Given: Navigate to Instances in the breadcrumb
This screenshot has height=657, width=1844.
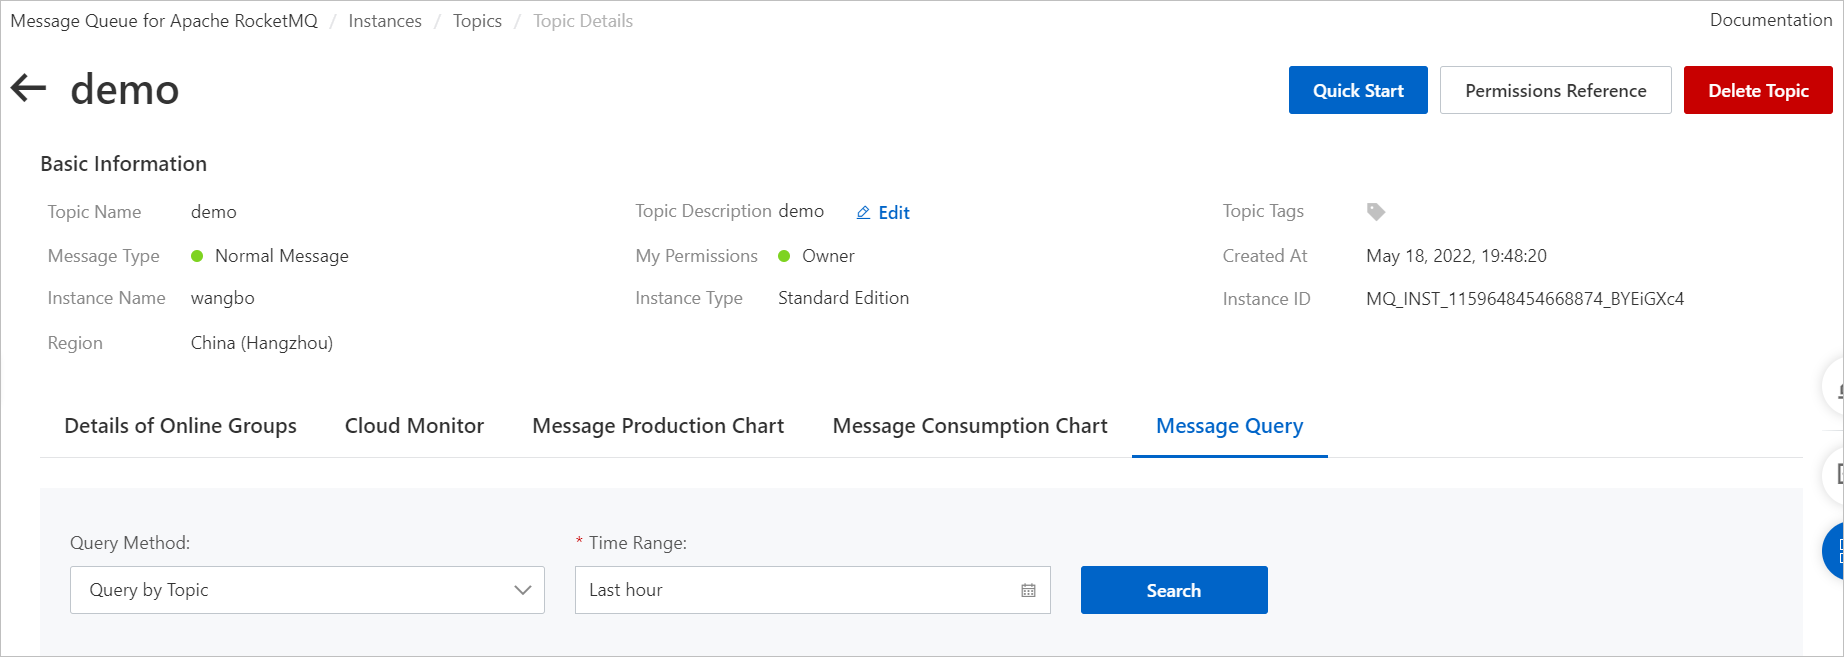Looking at the screenshot, I should (x=385, y=21).
